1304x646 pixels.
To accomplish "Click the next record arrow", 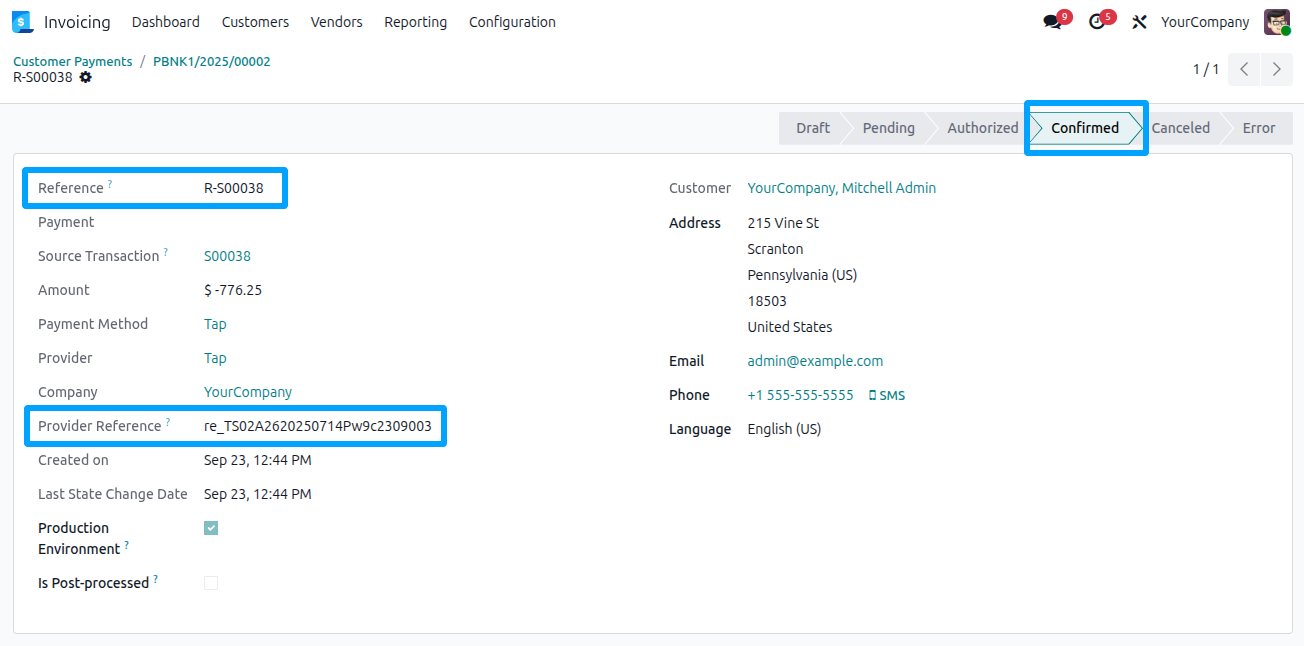I will (1276, 69).
